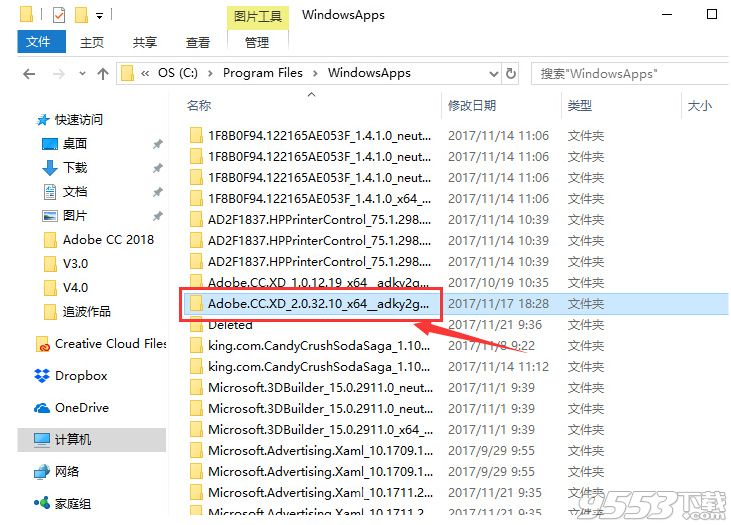Toggle the pin icon next to 下载
Image resolution: width=731 pixels, height=525 pixels.
click(x=158, y=168)
